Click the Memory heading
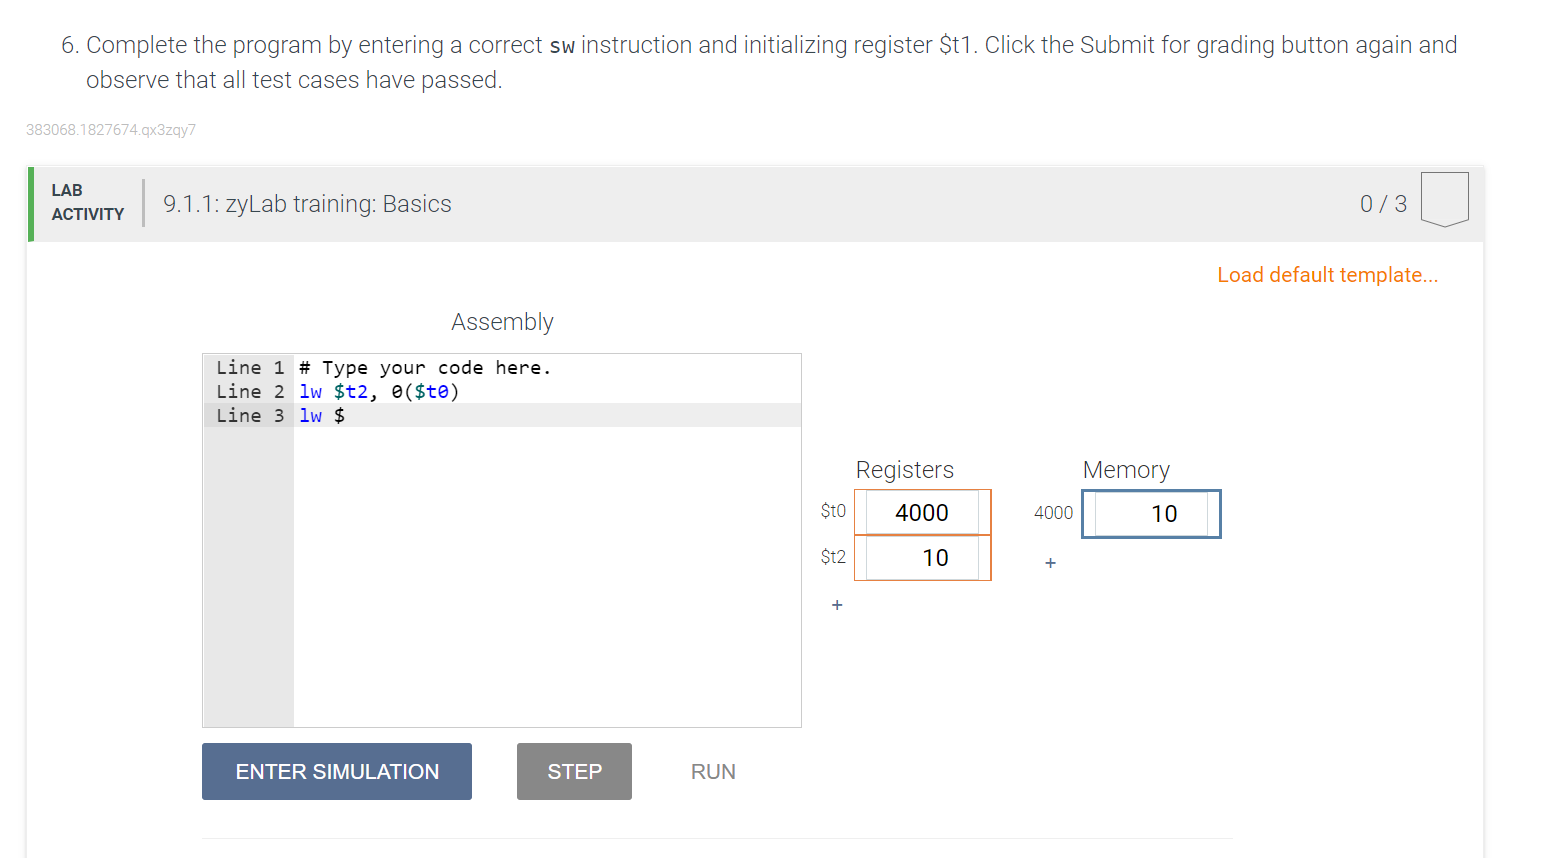The height and width of the screenshot is (858, 1546). (x=1126, y=469)
